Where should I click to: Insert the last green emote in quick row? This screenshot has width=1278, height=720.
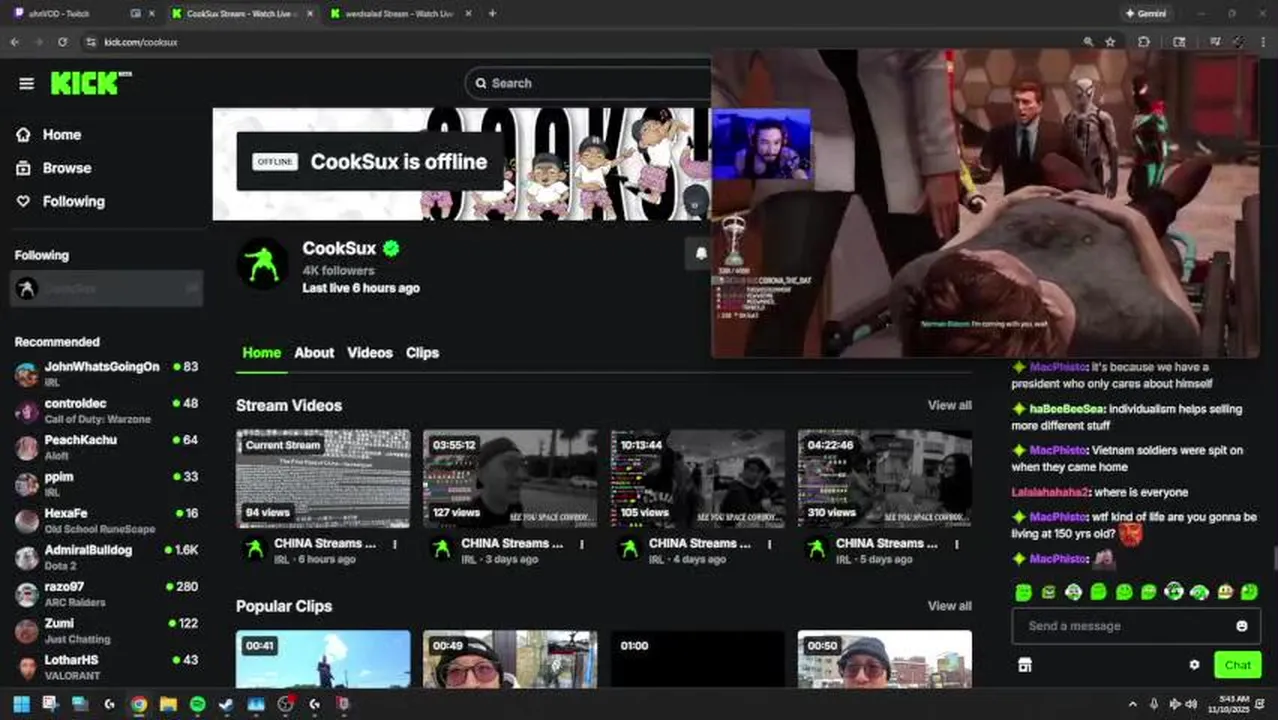tap(1249, 592)
